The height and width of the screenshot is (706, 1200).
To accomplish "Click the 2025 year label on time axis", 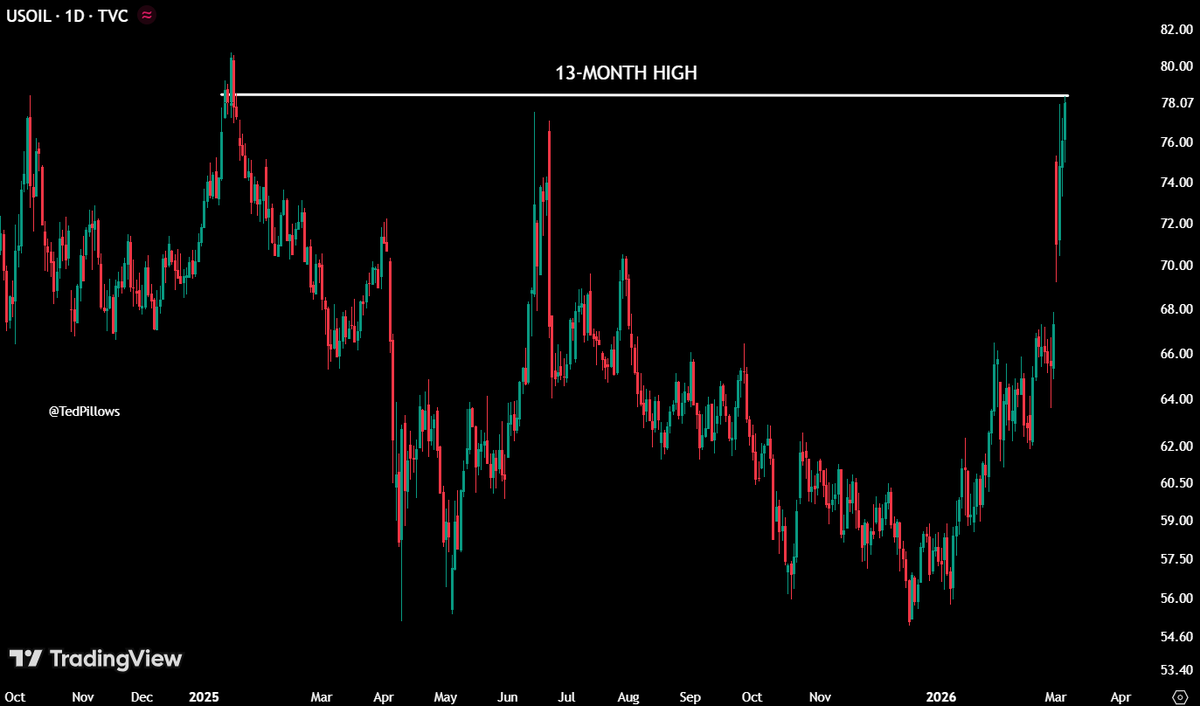I will (204, 696).
